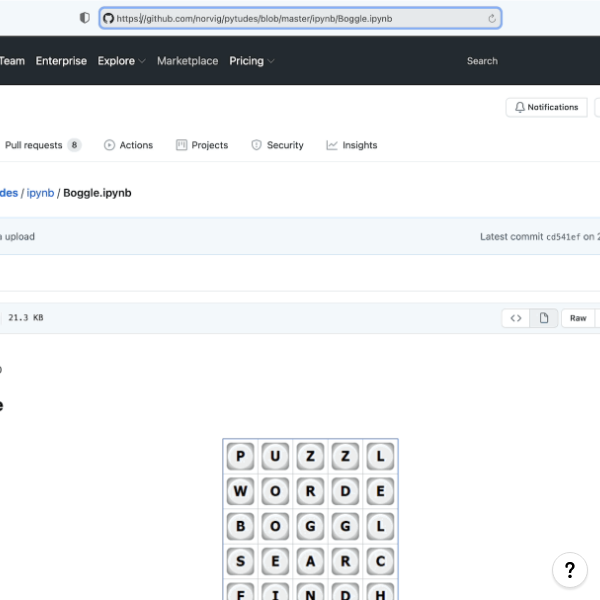Click the Insights graph icon
The width and height of the screenshot is (600, 600).
pyautogui.click(x=332, y=145)
